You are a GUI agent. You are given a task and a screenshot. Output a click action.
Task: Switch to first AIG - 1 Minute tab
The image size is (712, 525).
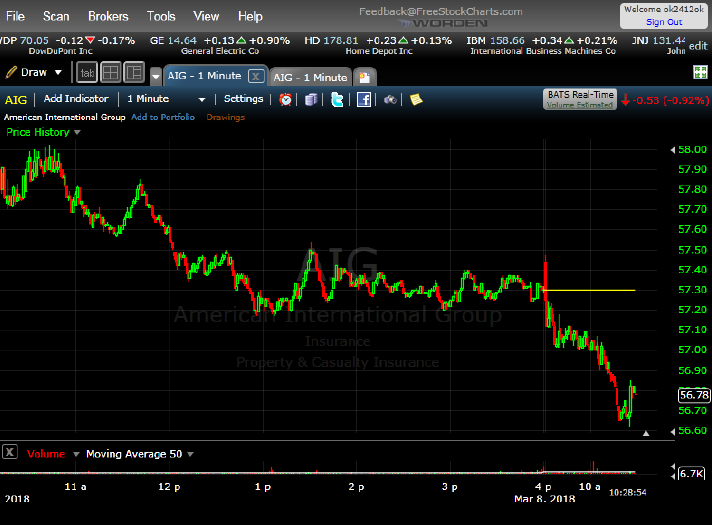click(x=204, y=76)
